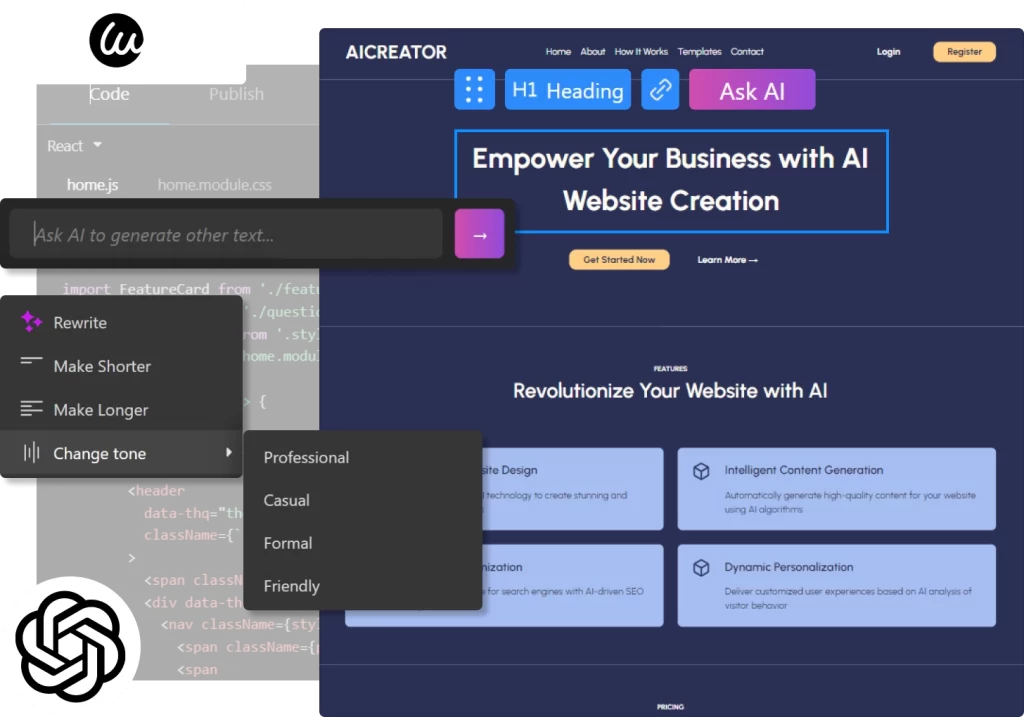Open the home.js file tab
The image size is (1024, 717).
point(92,185)
